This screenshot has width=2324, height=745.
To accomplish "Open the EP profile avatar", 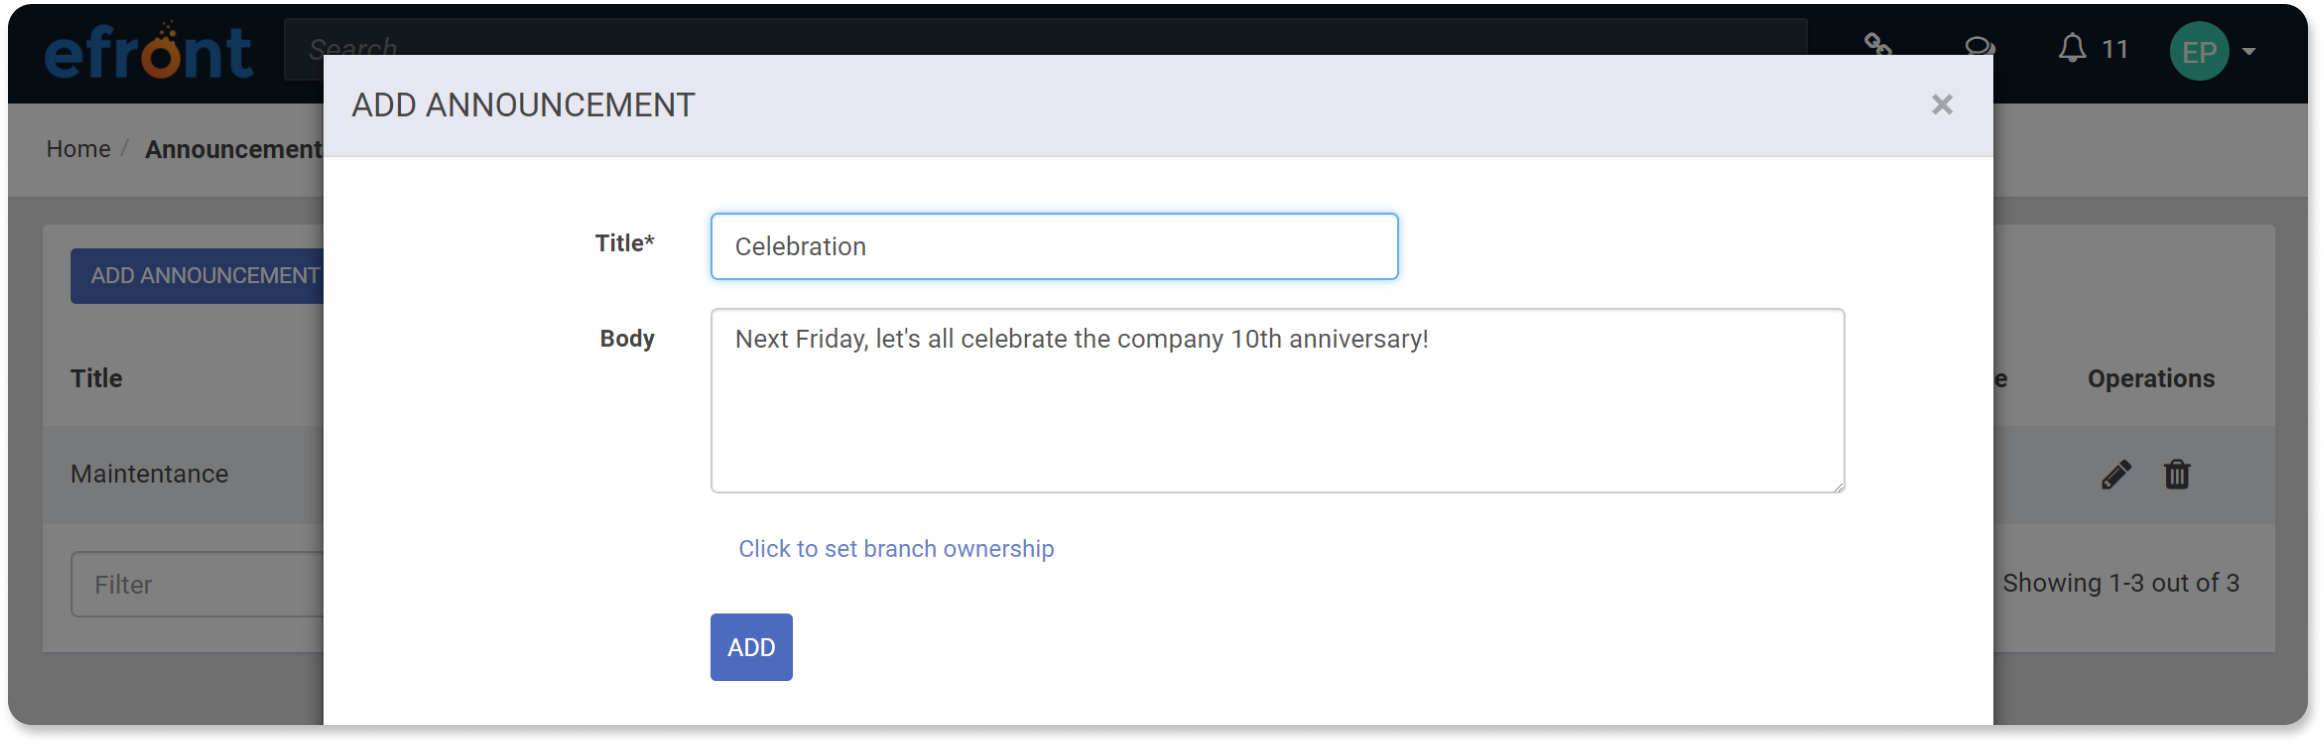I will 2199,50.
